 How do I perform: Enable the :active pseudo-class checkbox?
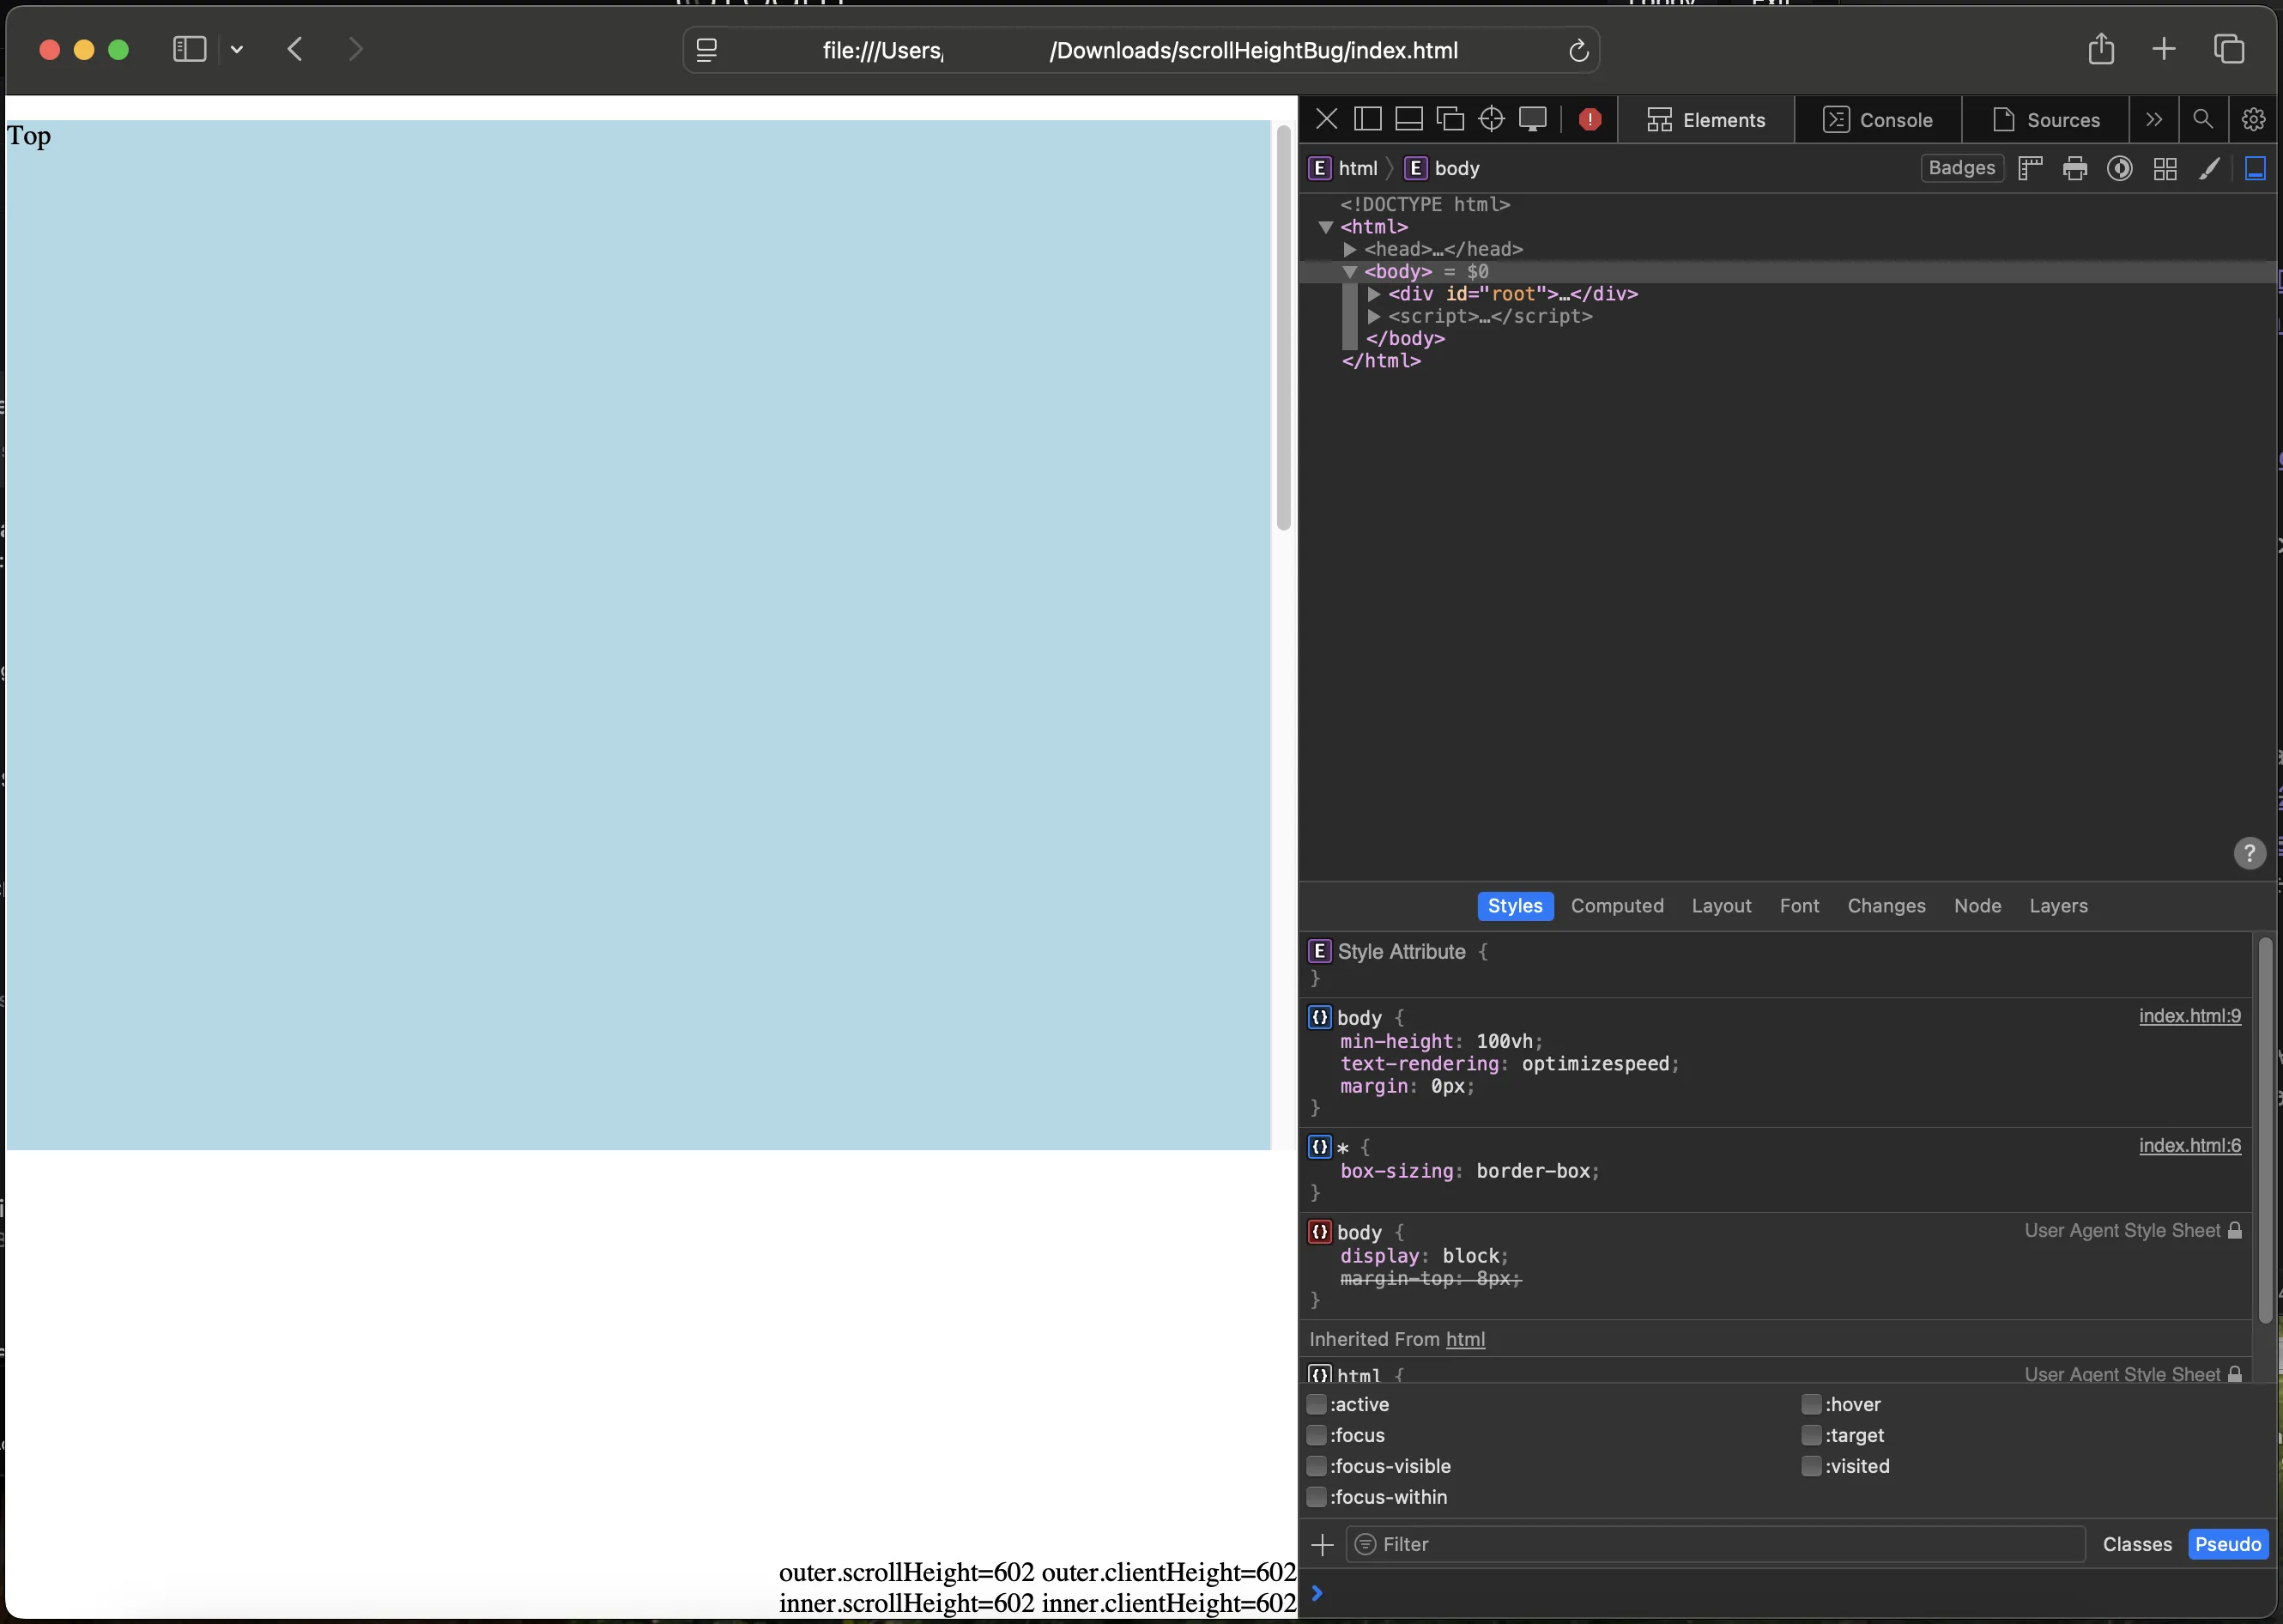pos(1317,1404)
